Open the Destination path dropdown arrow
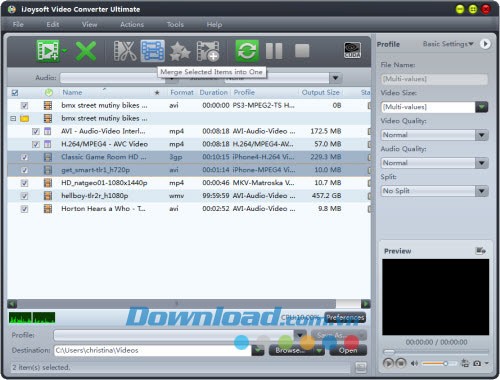Viewport: 500px width, 380px height. click(x=258, y=351)
